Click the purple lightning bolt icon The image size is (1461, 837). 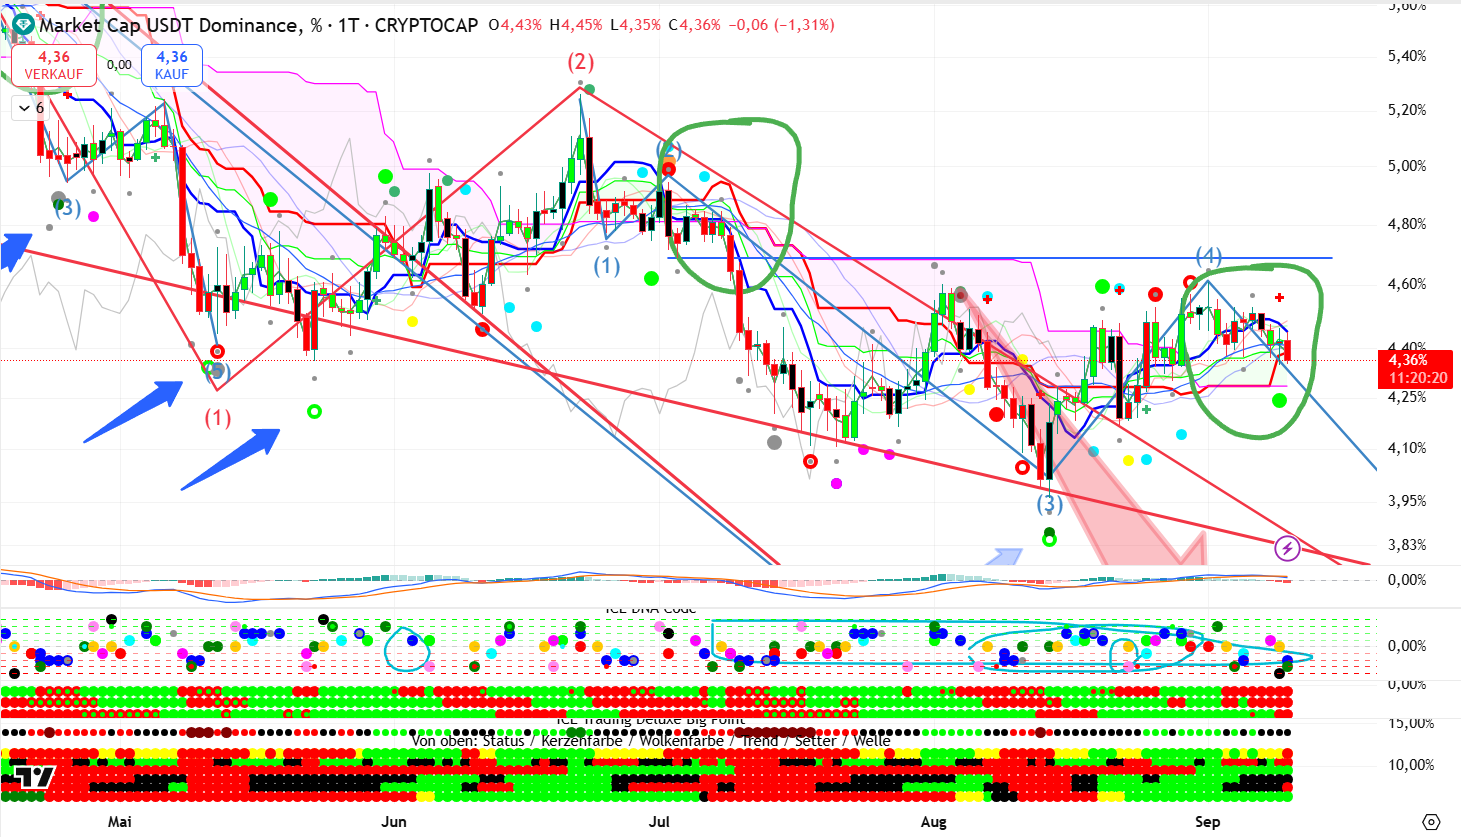pos(1287,548)
